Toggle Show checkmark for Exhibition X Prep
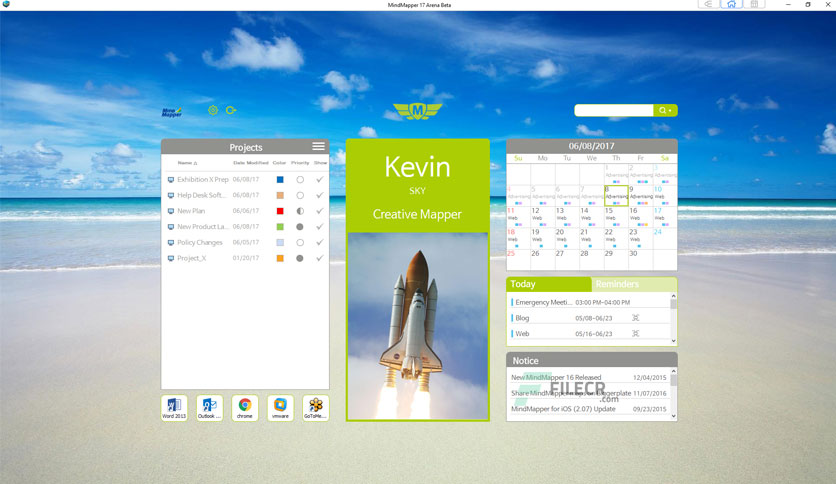The width and height of the screenshot is (836, 484). tap(319, 180)
